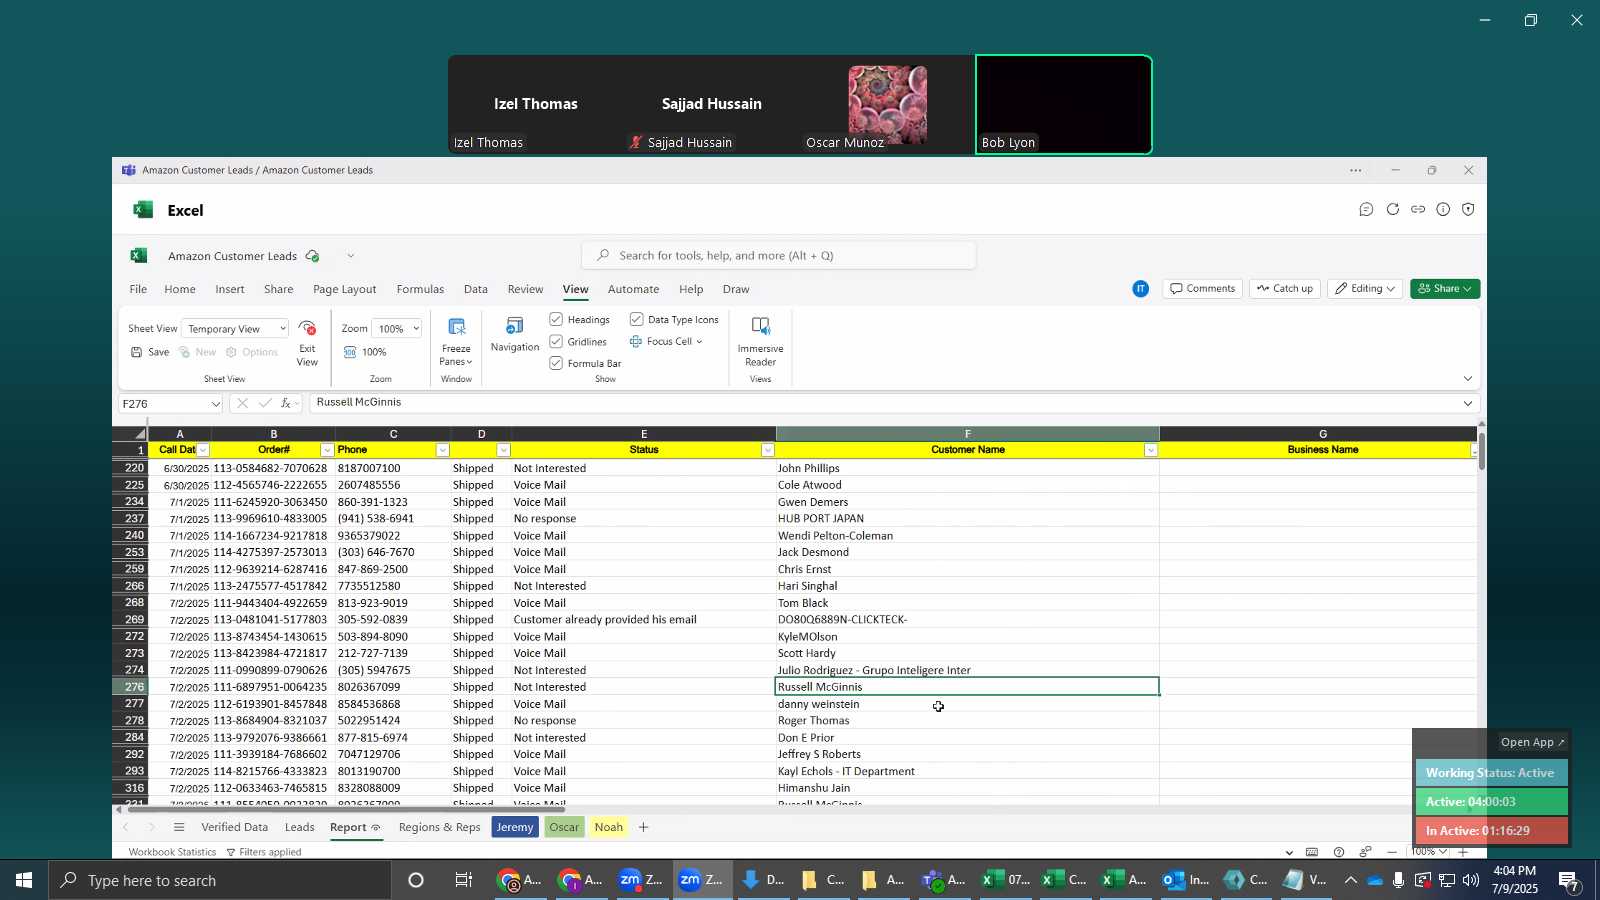Open Windows Task View

[x=464, y=880]
